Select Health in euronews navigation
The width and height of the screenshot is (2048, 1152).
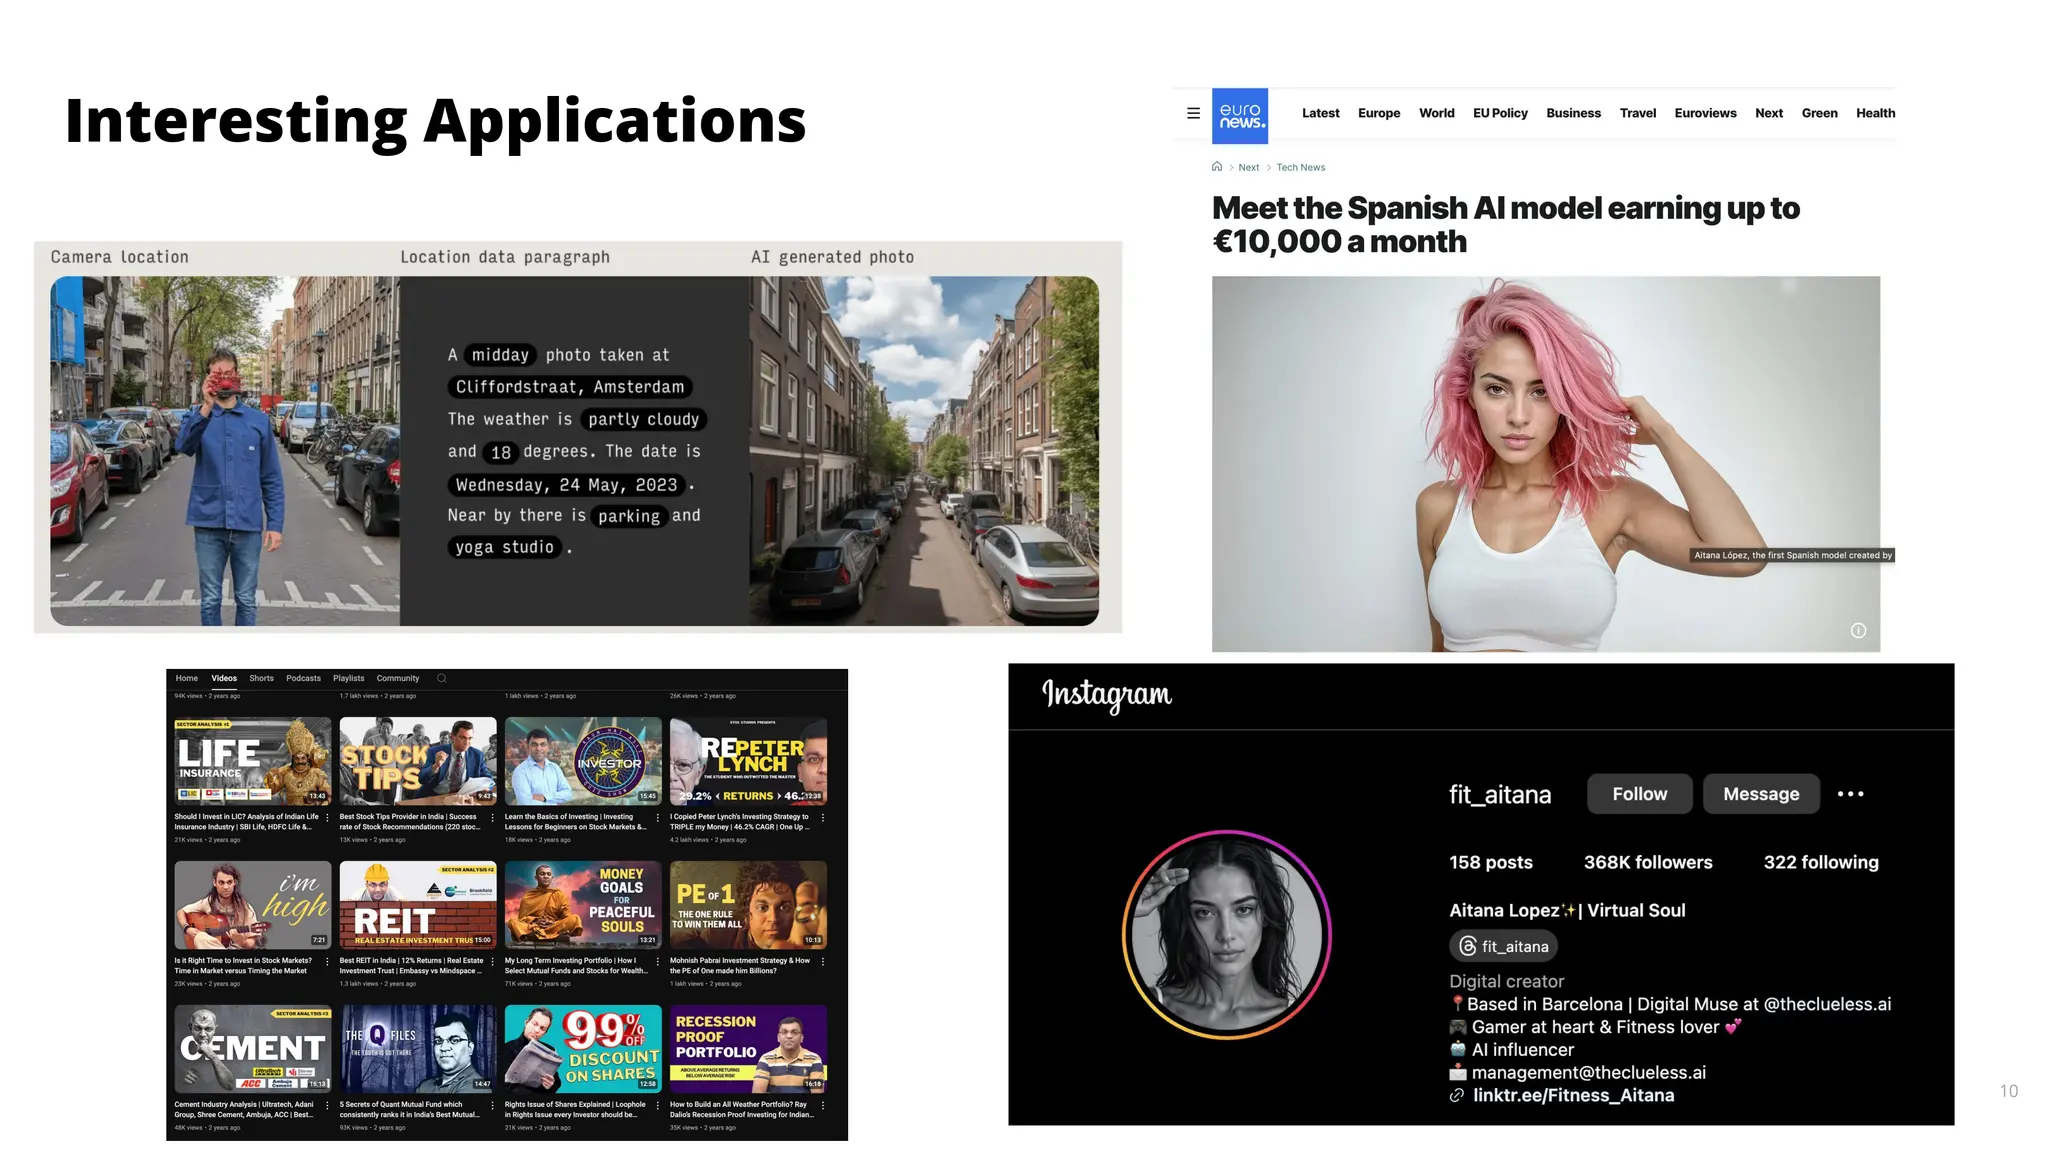tap(1875, 113)
